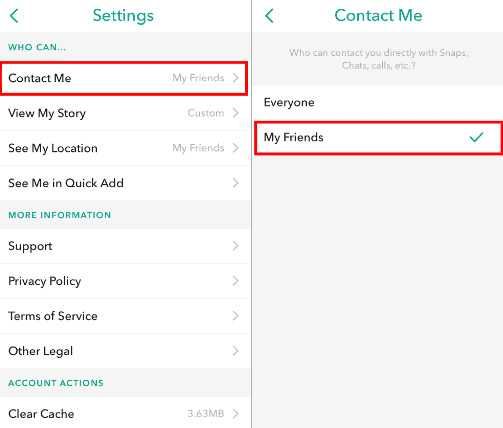This screenshot has width=503, height=428.
Task: Open the Terms of Service page
Action: tap(125, 316)
